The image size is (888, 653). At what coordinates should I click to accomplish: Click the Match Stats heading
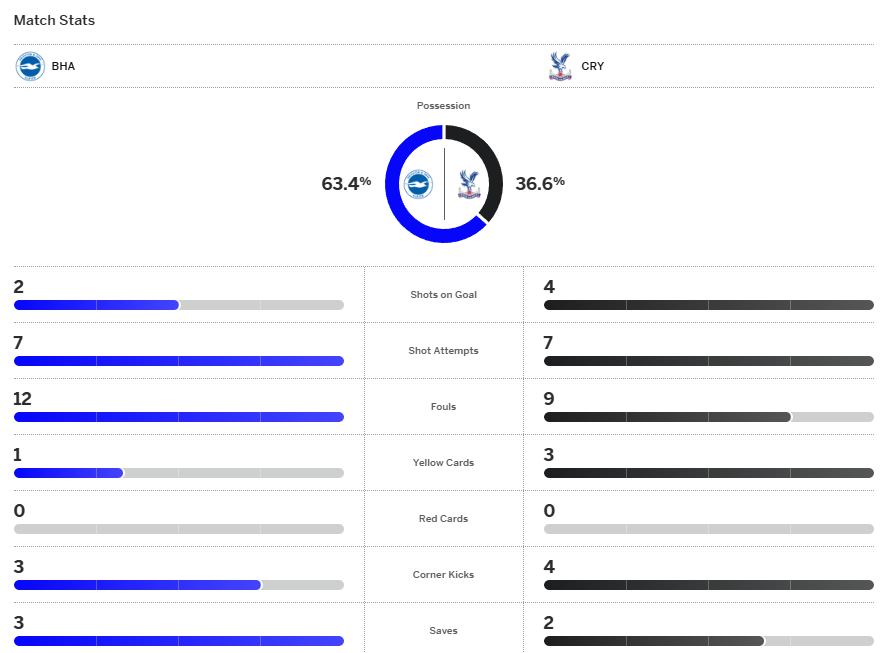pos(54,20)
